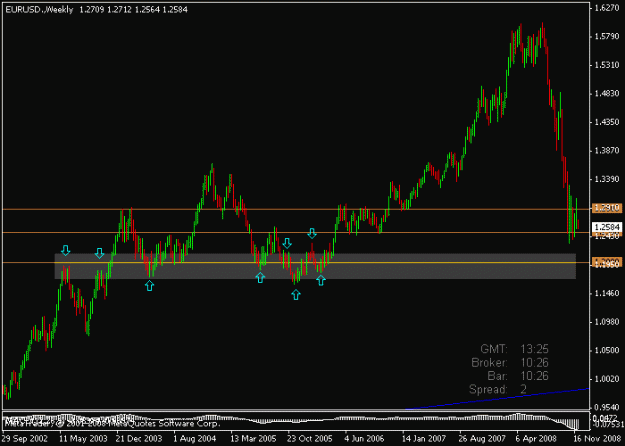Viewport: 625px width, 446px height.
Task: Select the white current price tag 1.2584
Action: pos(607,227)
